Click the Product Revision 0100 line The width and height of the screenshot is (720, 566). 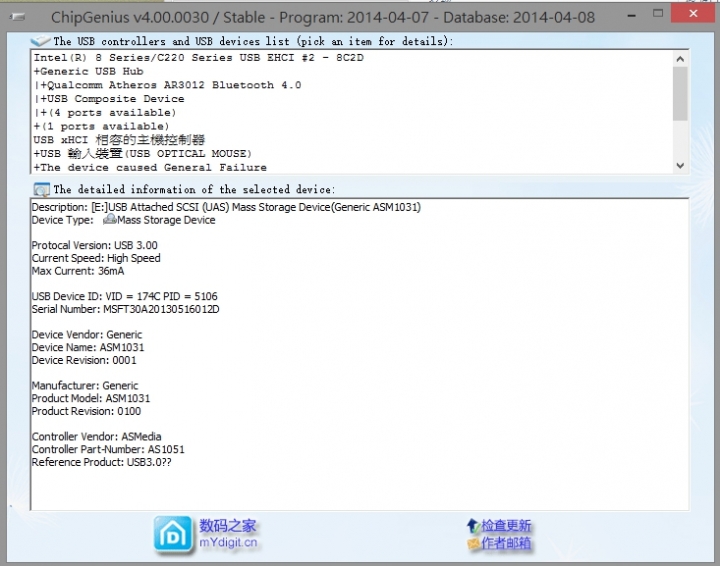click(x=86, y=411)
